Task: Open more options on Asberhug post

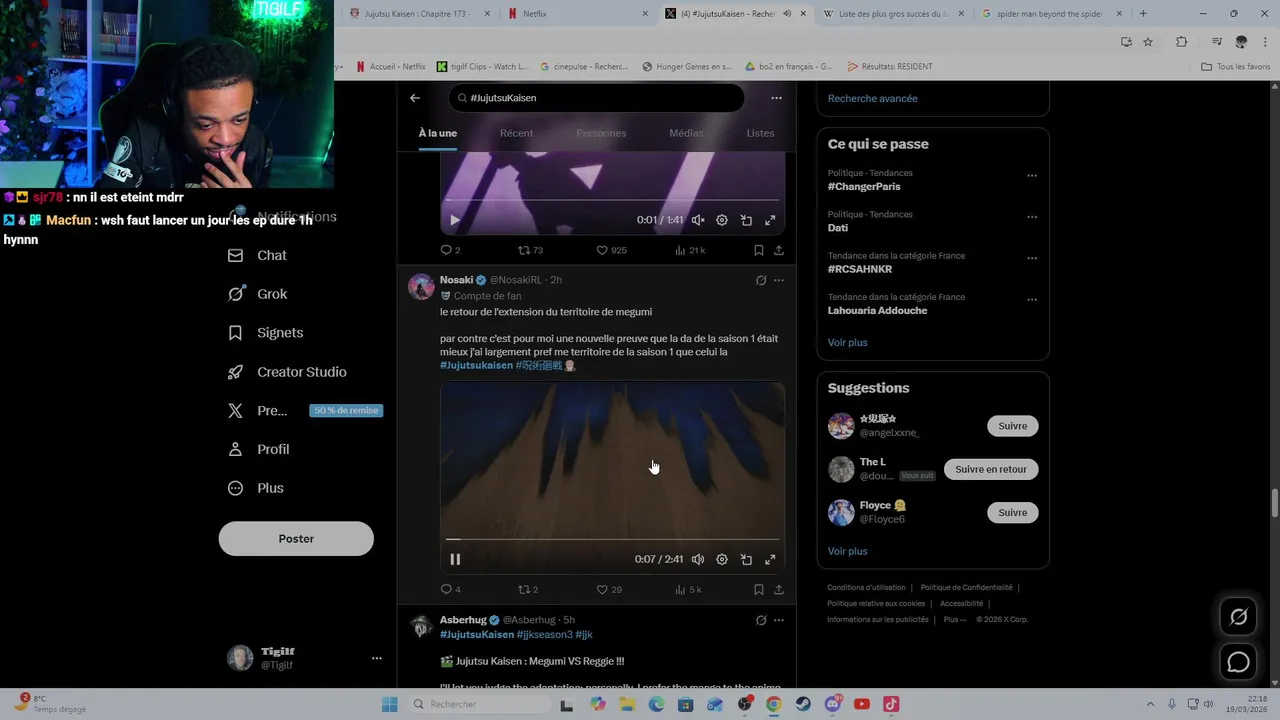Action: pos(779,620)
